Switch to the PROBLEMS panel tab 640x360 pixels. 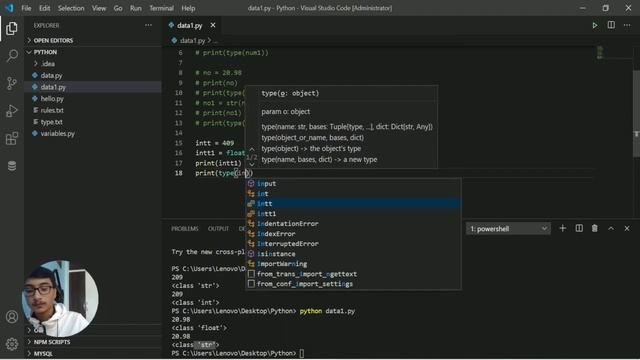(x=185, y=229)
